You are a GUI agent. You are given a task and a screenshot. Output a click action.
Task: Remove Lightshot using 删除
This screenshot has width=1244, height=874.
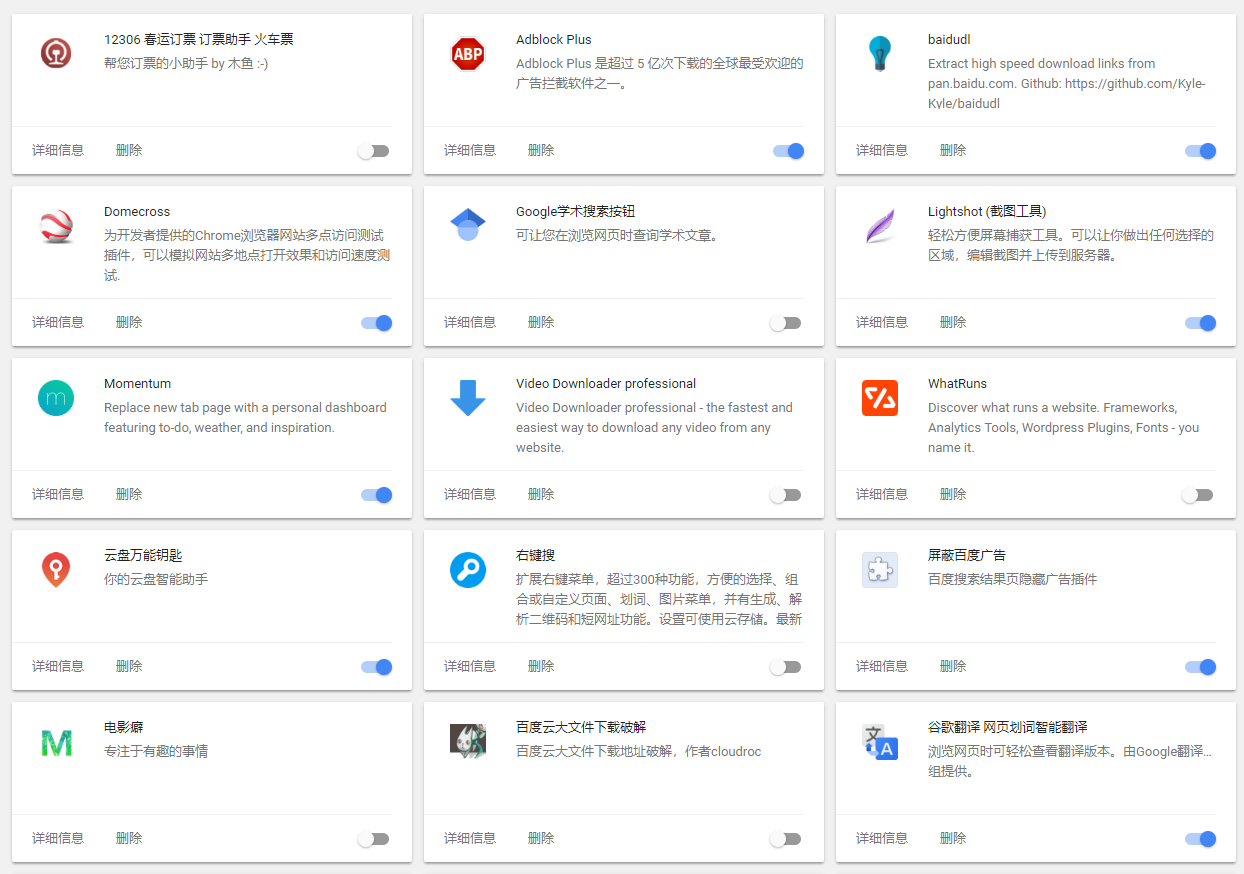click(x=953, y=322)
